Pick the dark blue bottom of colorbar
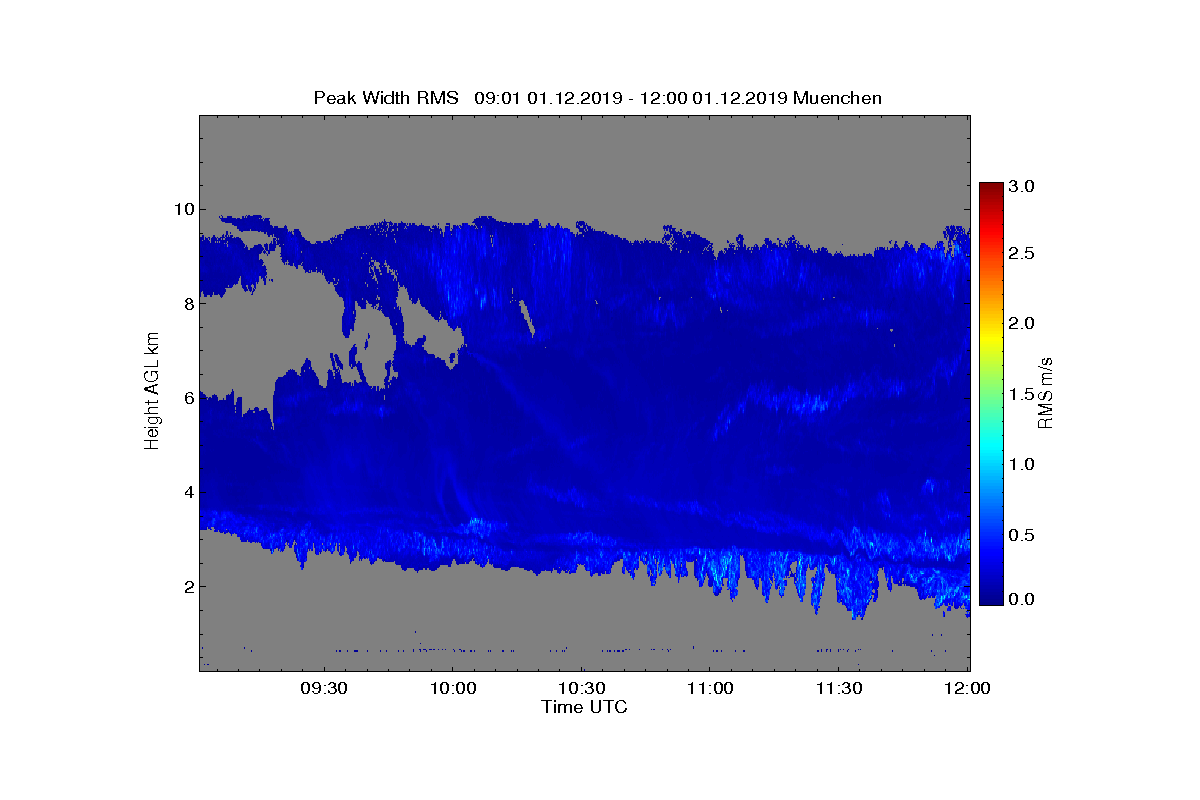 991,598
